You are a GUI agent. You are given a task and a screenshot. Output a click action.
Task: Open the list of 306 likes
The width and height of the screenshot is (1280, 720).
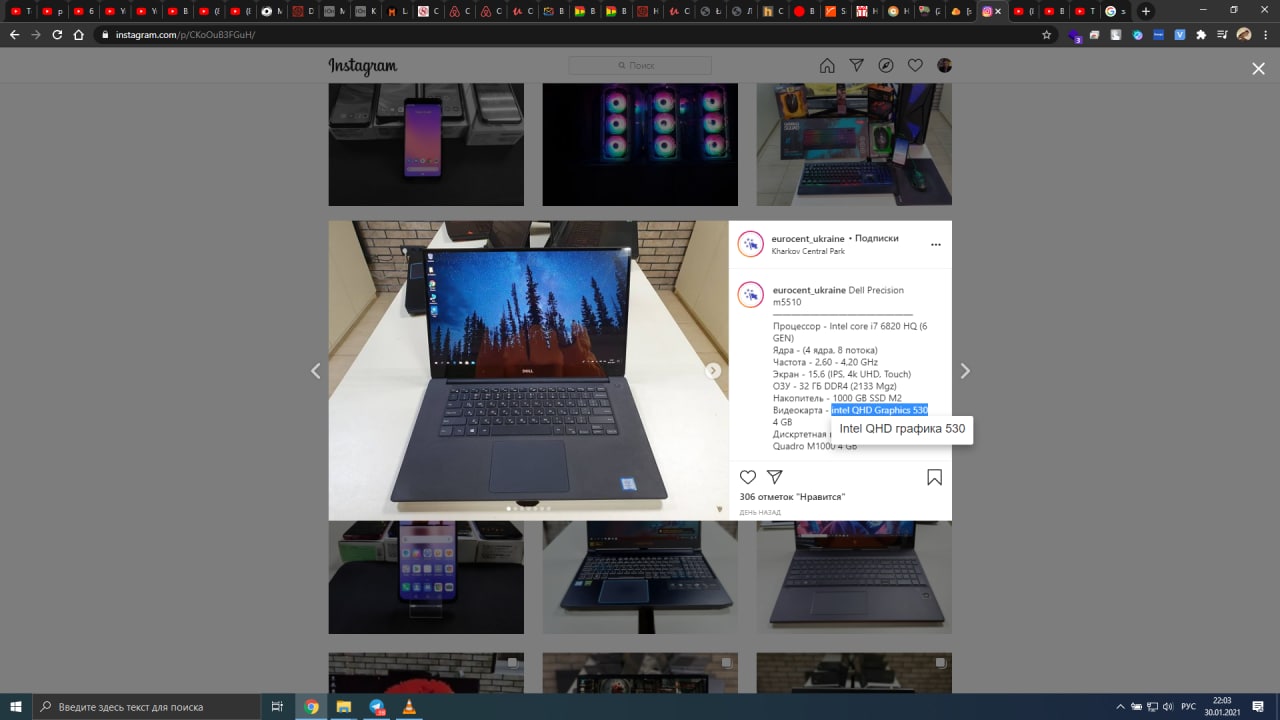click(792, 497)
